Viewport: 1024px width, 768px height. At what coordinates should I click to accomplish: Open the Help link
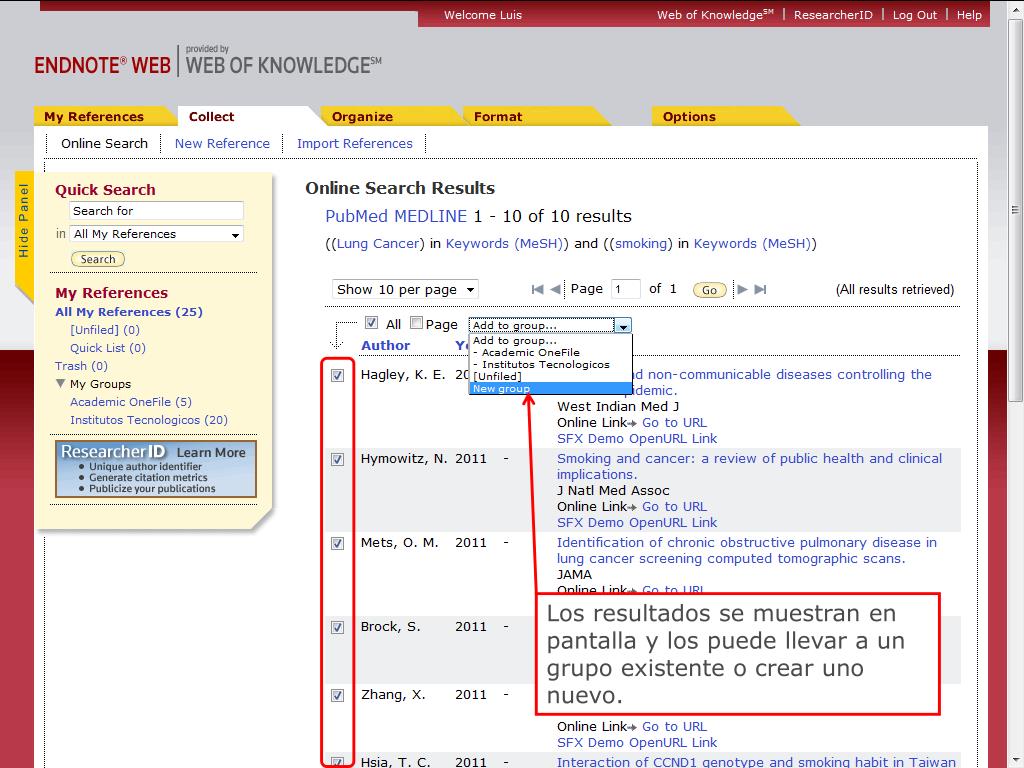(969, 15)
